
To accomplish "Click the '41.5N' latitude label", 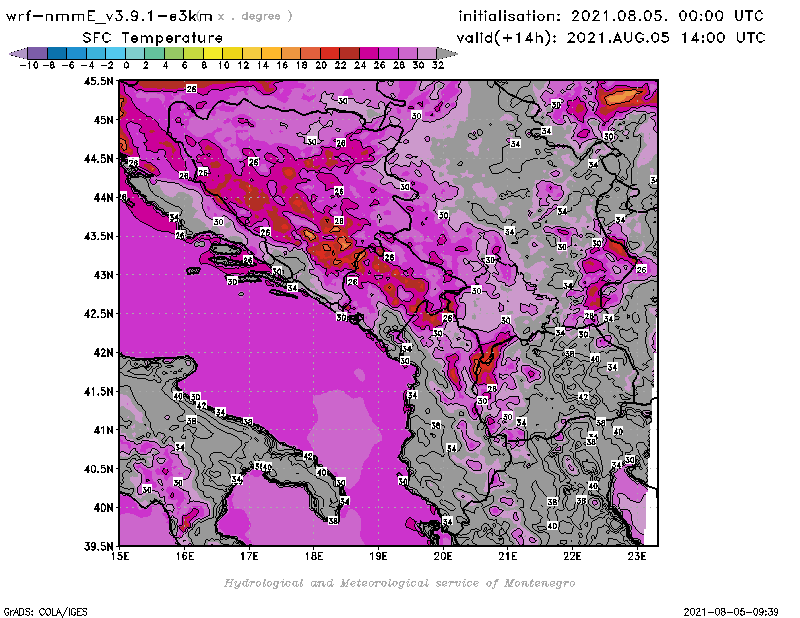I will point(98,391).
